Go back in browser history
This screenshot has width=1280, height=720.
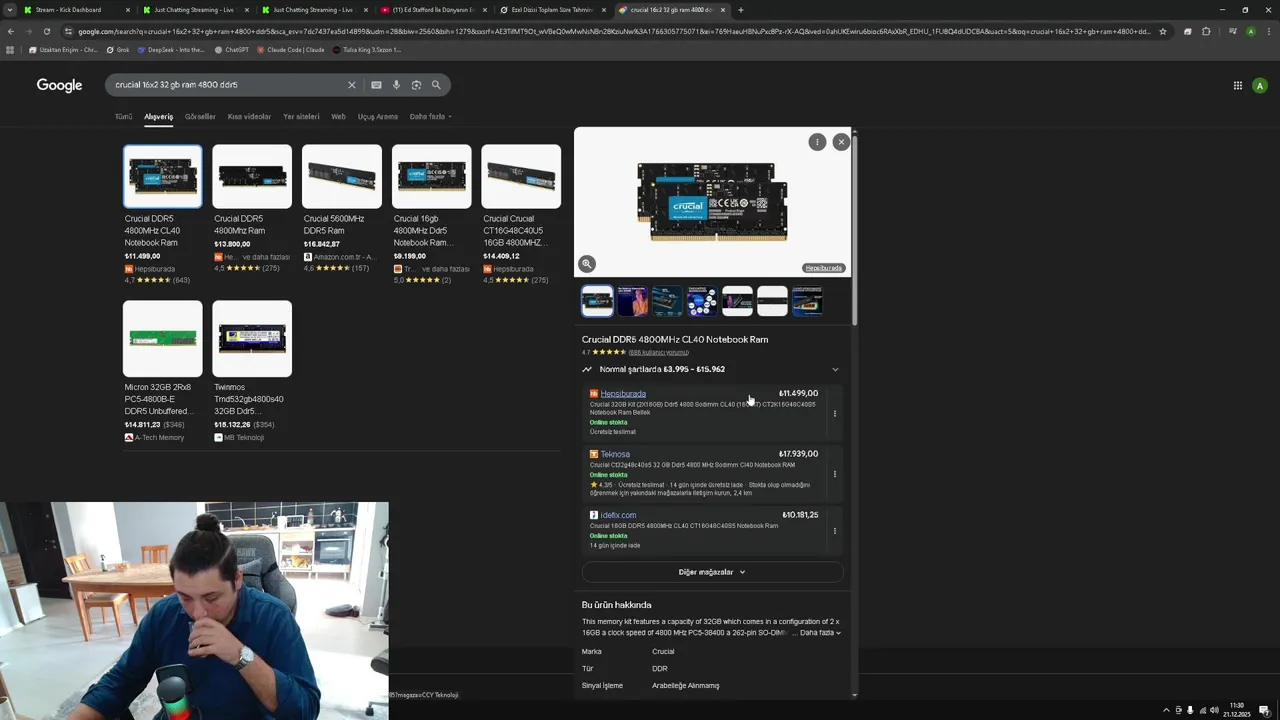click(11, 31)
